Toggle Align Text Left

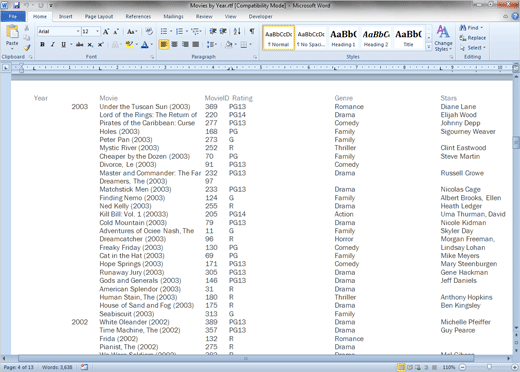pos(164,44)
